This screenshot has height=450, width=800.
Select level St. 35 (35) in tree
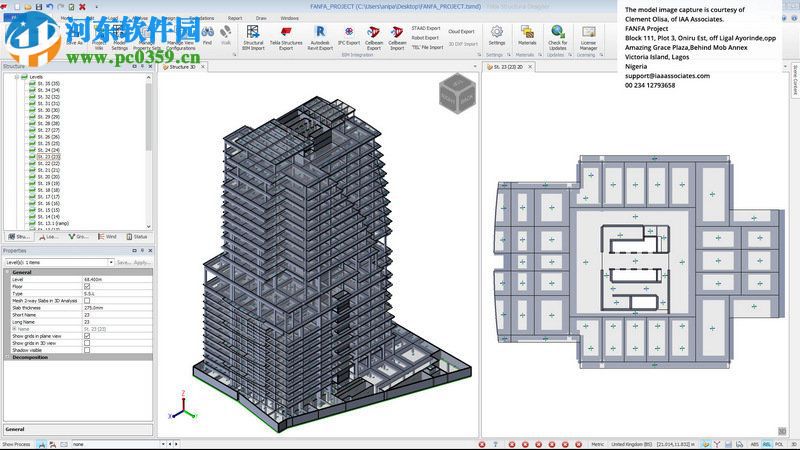coord(48,84)
